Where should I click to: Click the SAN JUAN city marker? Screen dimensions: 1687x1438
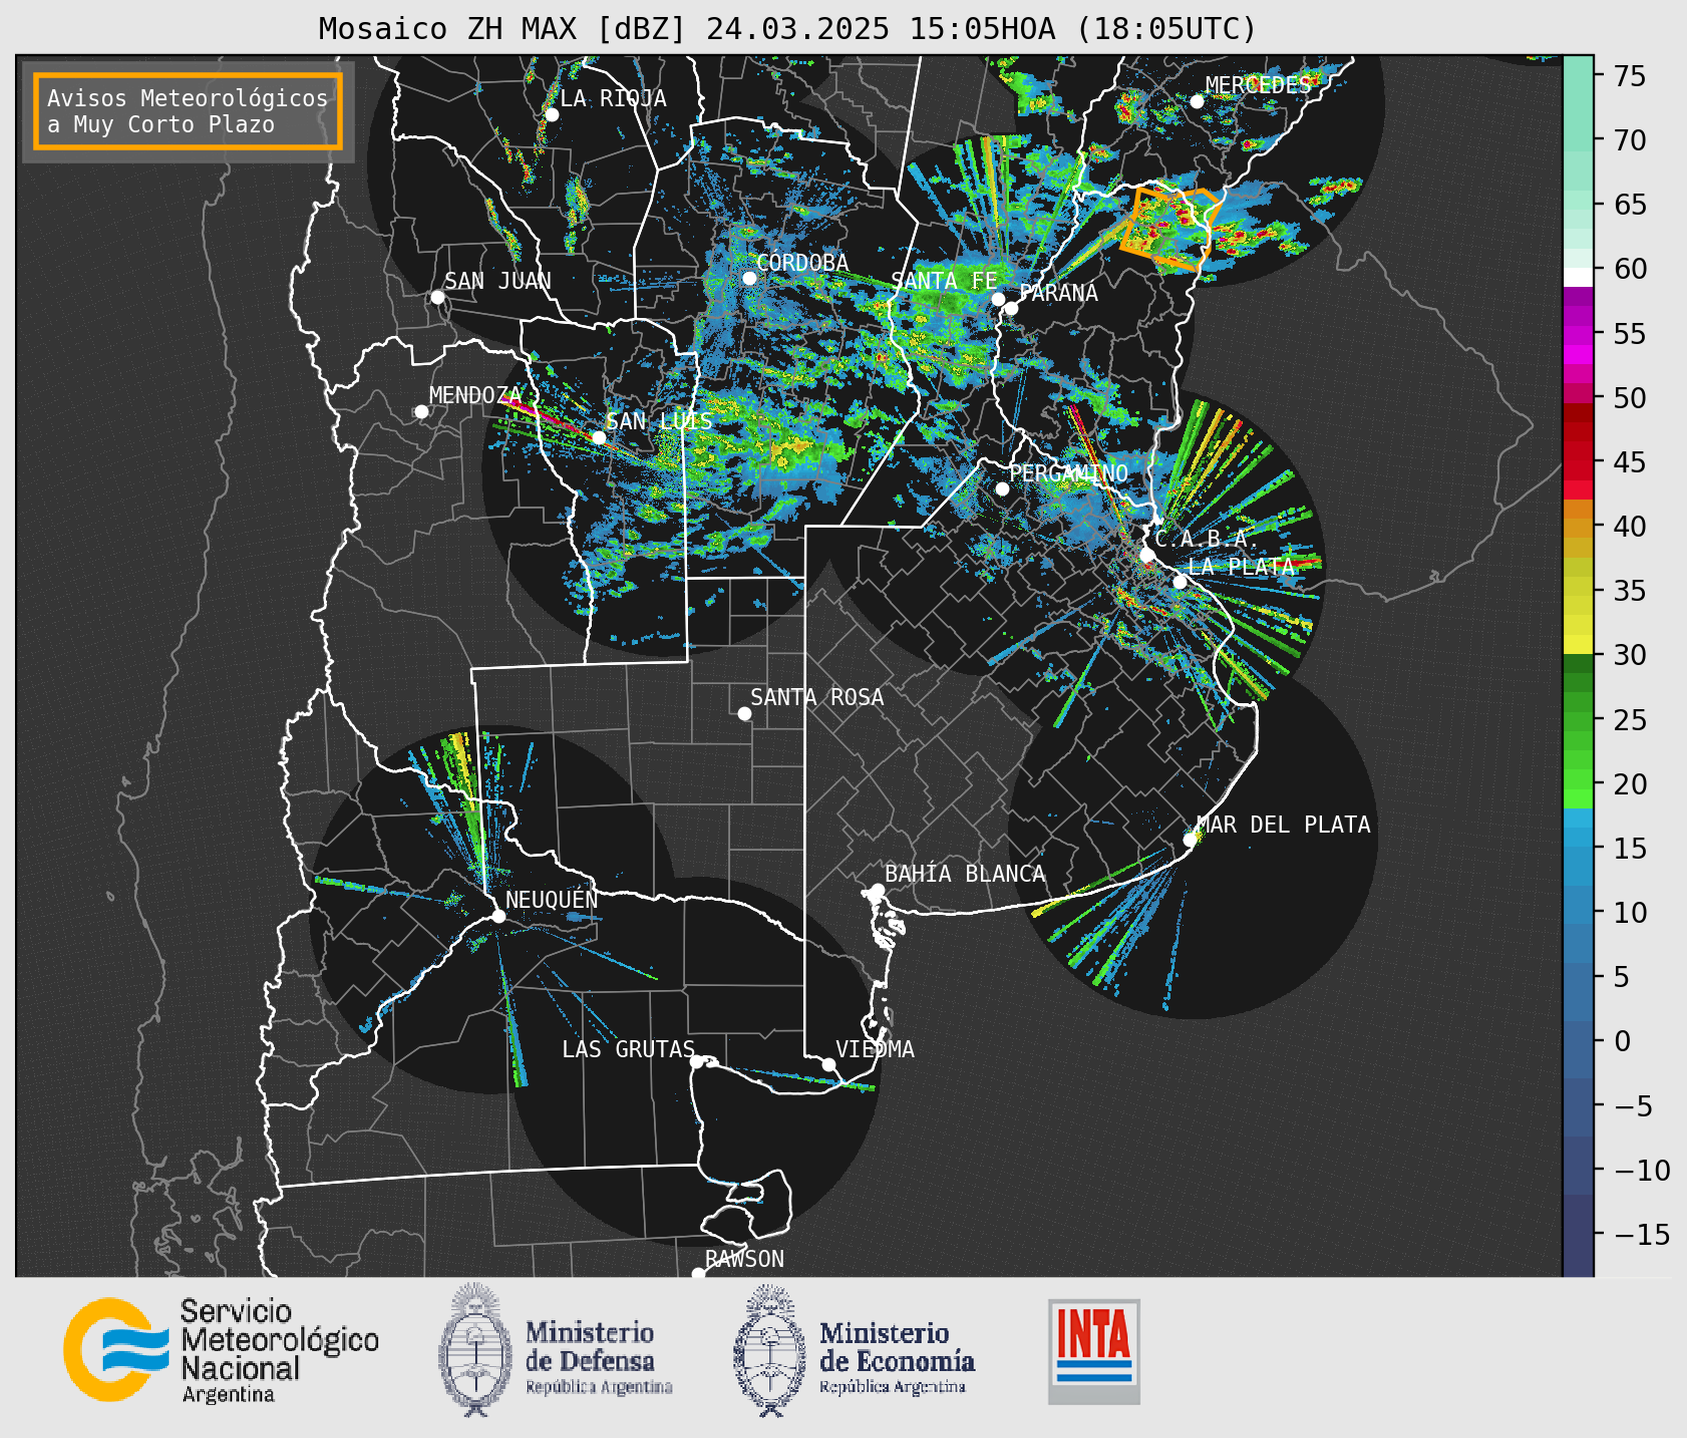tap(437, 297)
